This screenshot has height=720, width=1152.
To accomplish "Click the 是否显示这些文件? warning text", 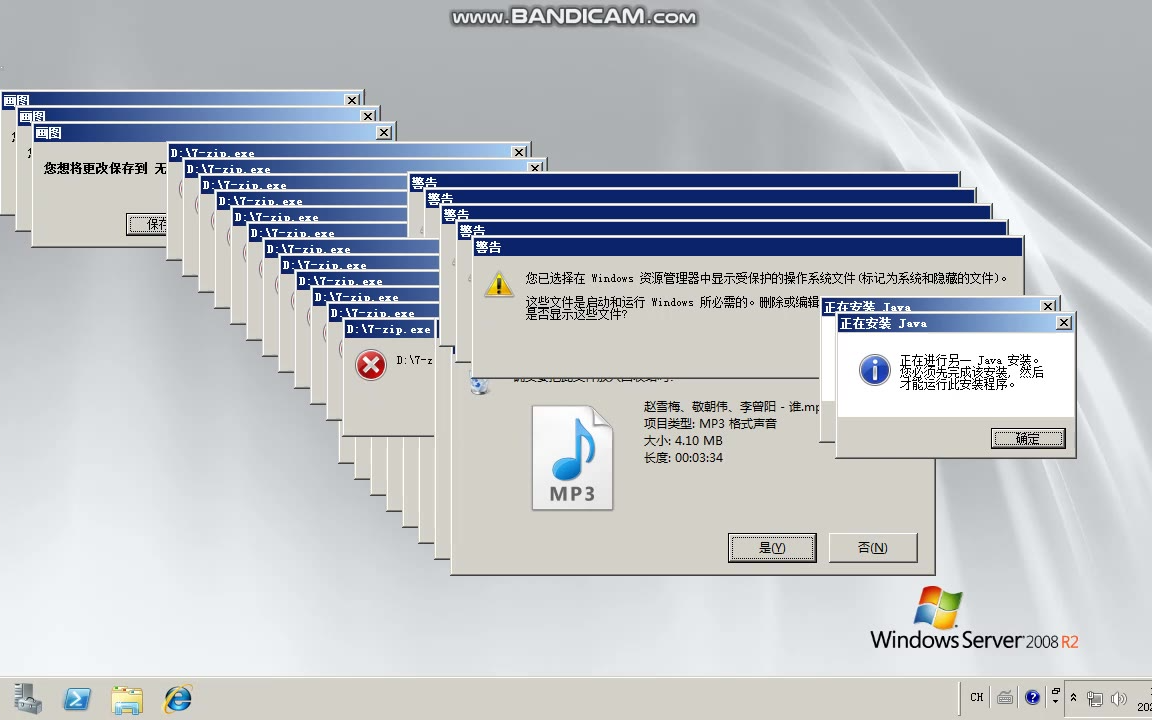I will click(576, 314).
